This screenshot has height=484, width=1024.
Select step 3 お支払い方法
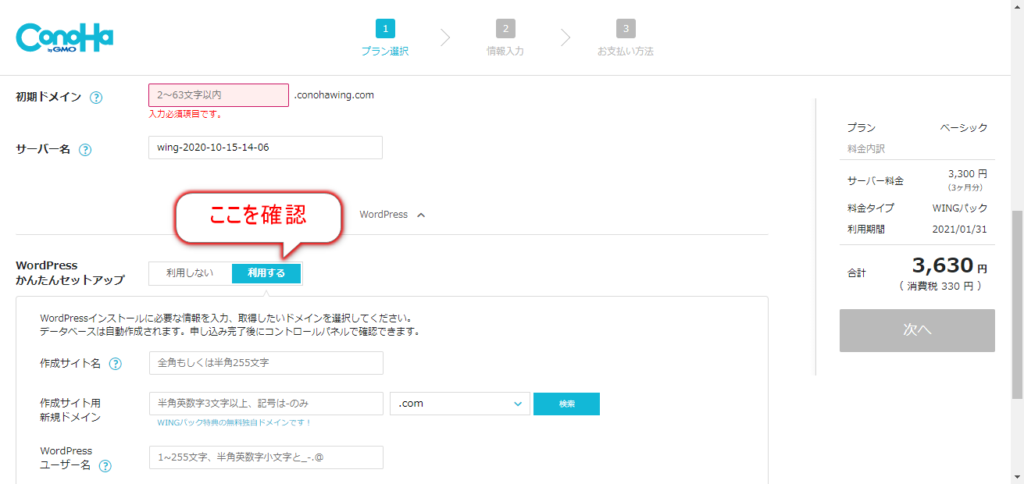(x=625, y=38)
